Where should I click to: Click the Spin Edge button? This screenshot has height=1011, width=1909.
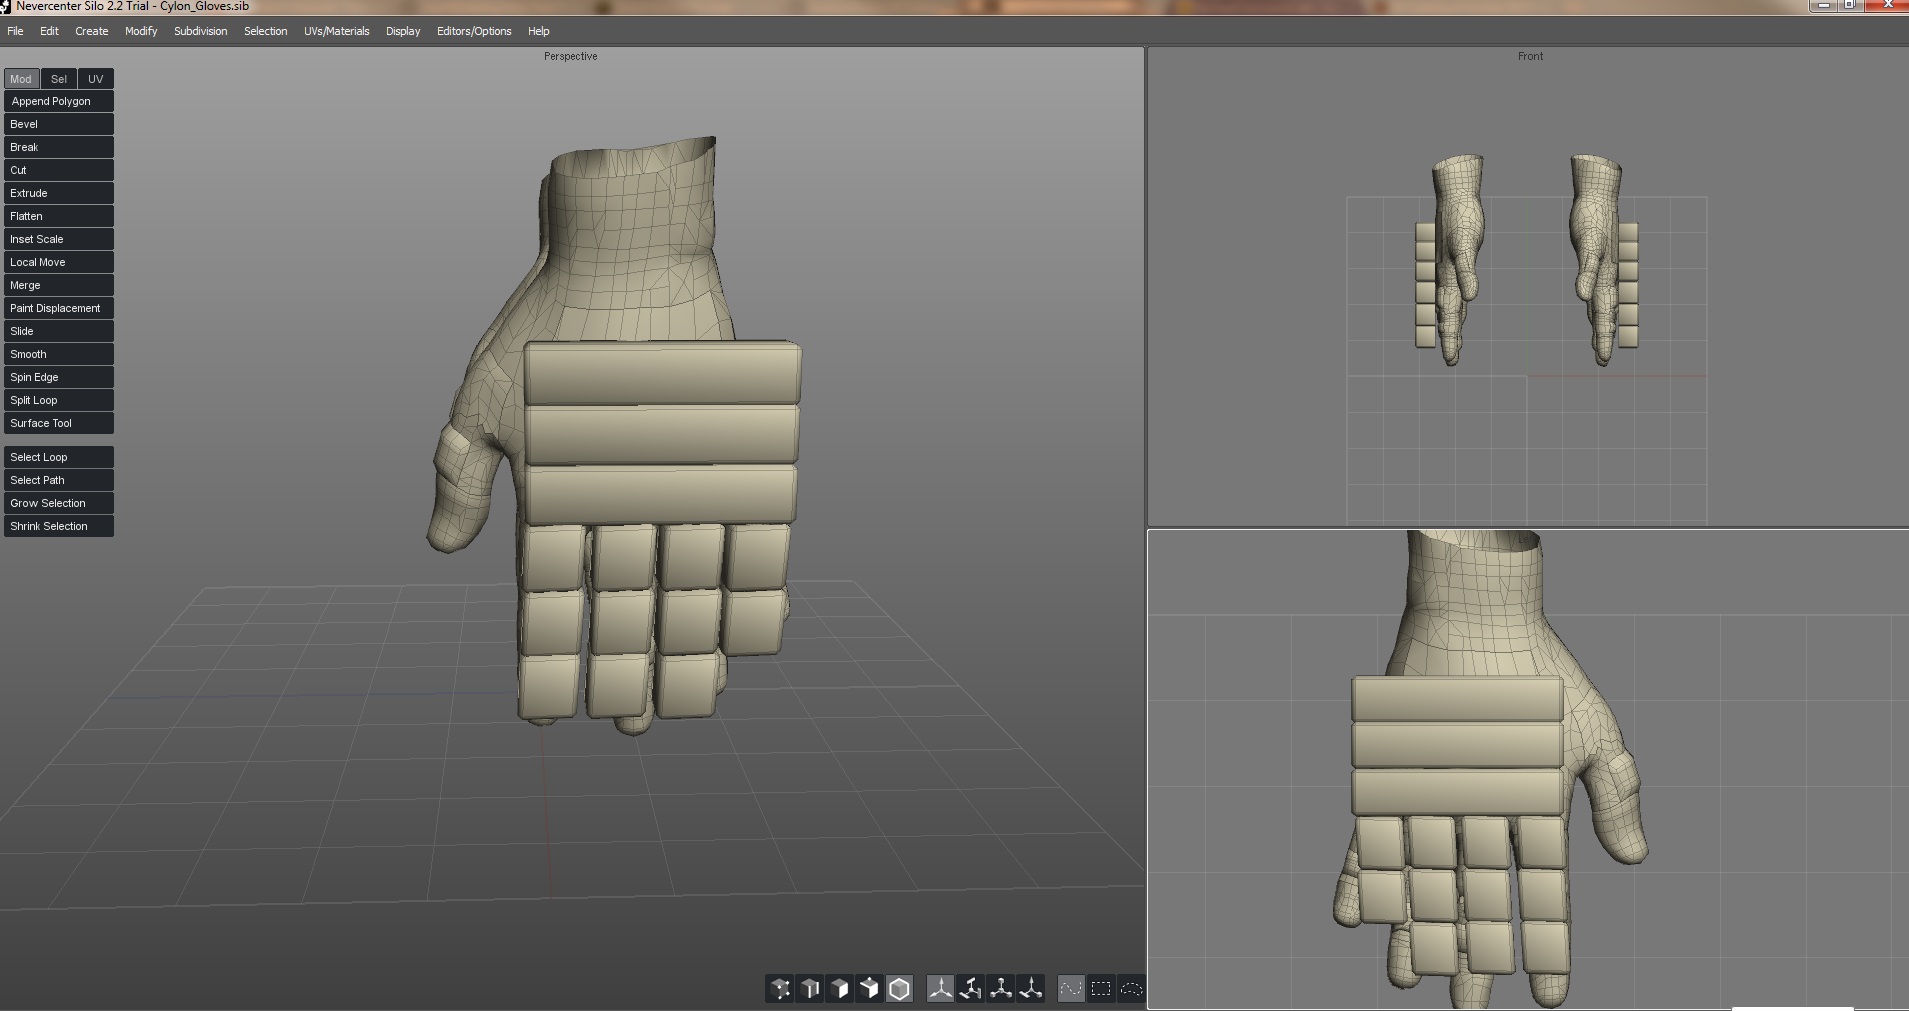pos(59,377)
